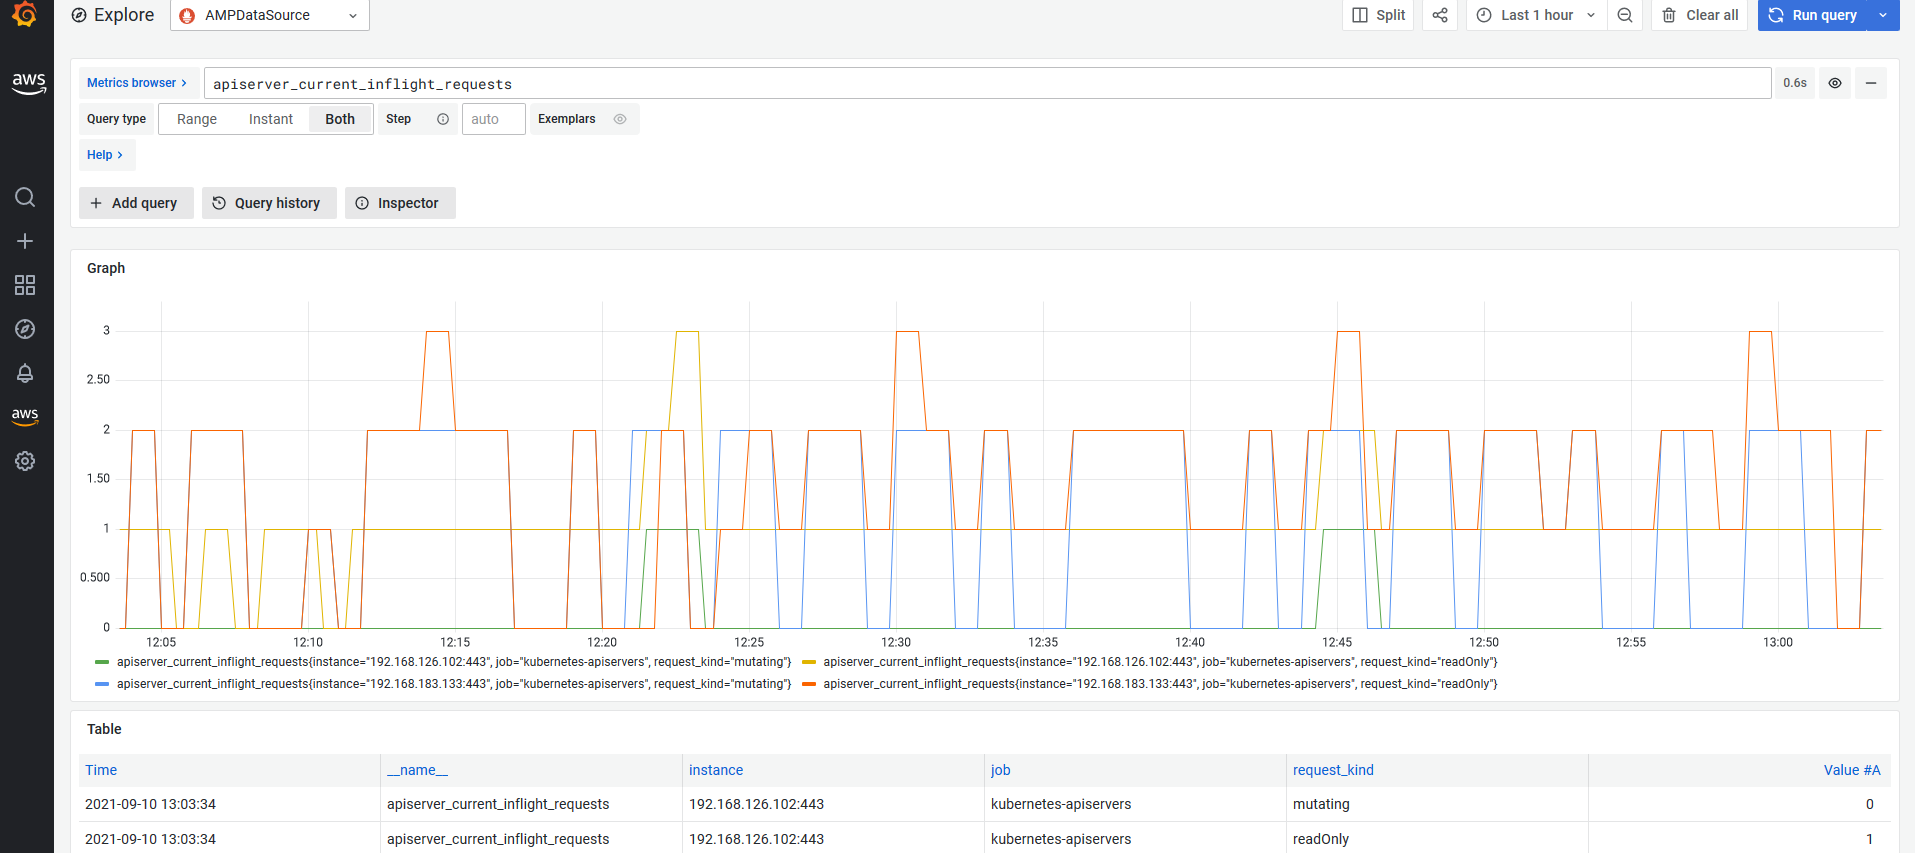Select the Instant query type
Screen dimensions: 1915x853
click(x=271, y=119)
